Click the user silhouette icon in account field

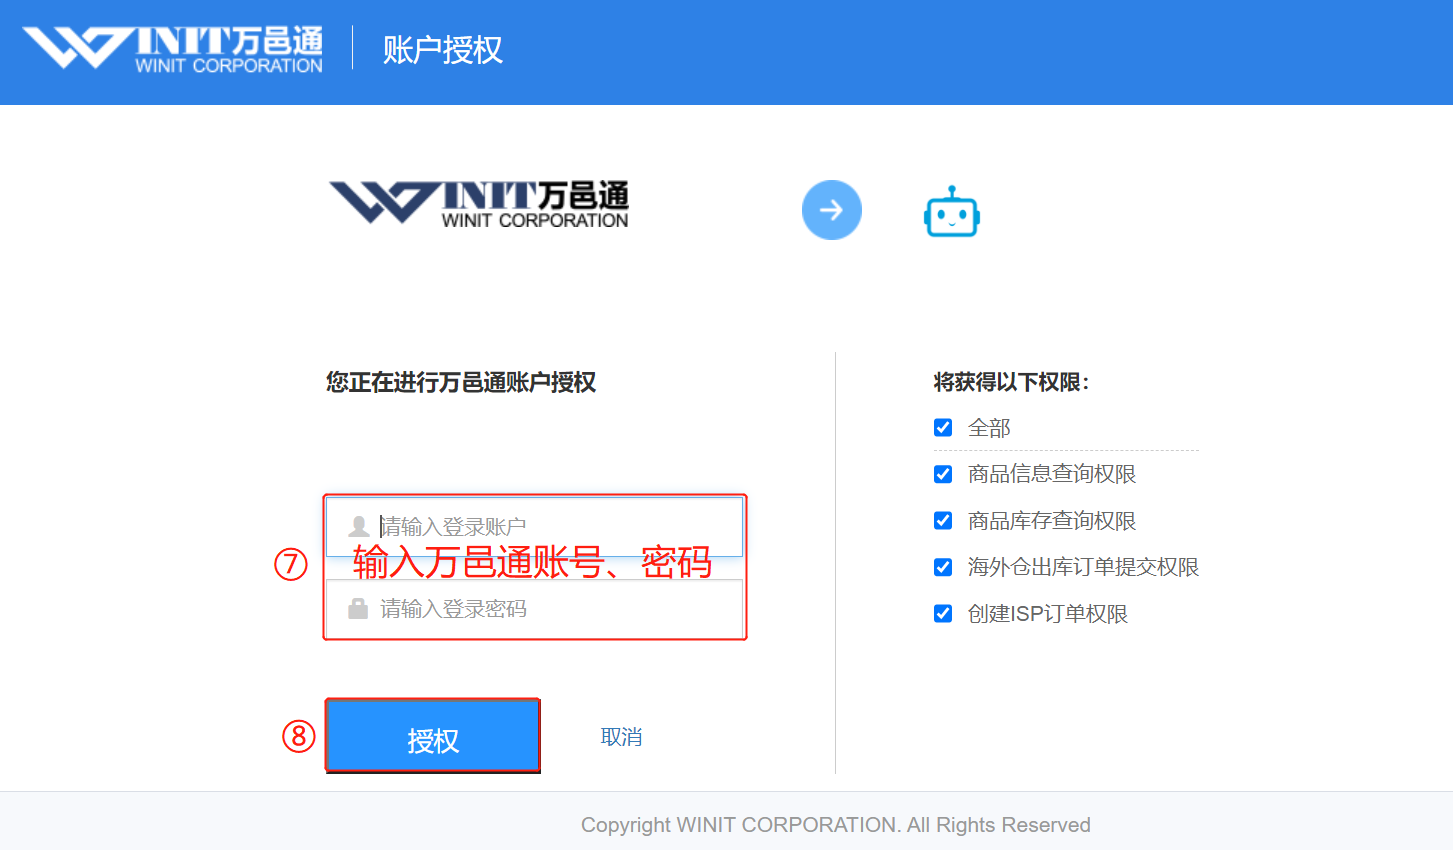click(x=359, y=526)
